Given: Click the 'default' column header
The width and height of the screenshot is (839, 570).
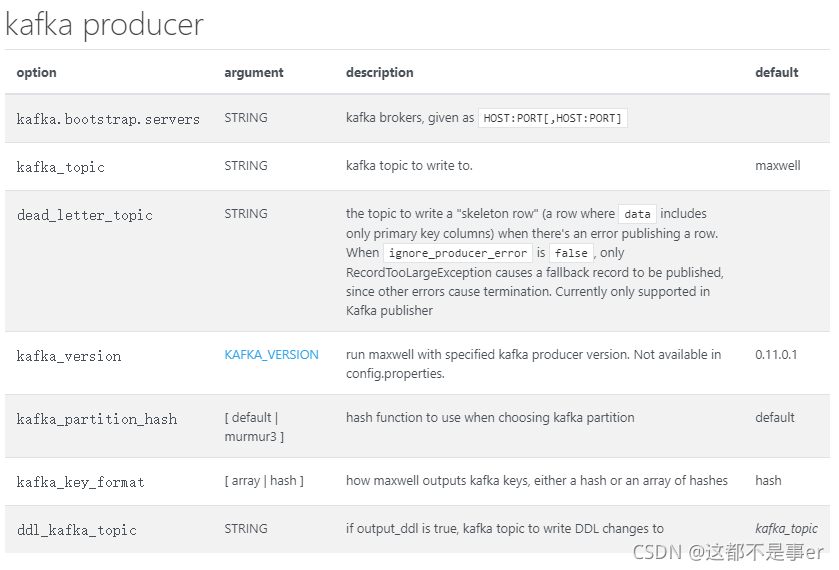Looking at the screenshot, I should [x=776, y=72].
